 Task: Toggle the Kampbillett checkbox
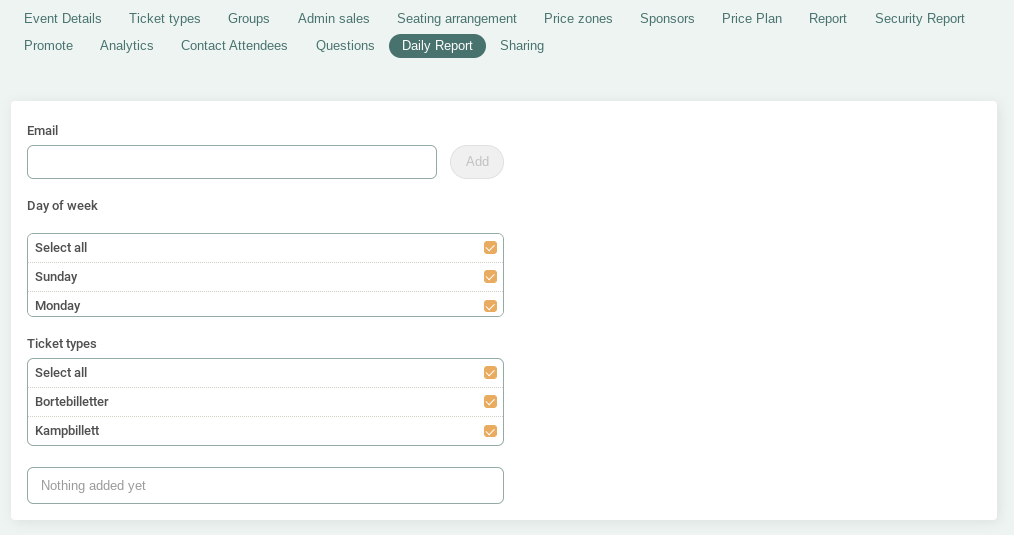(x=490, y=431)
